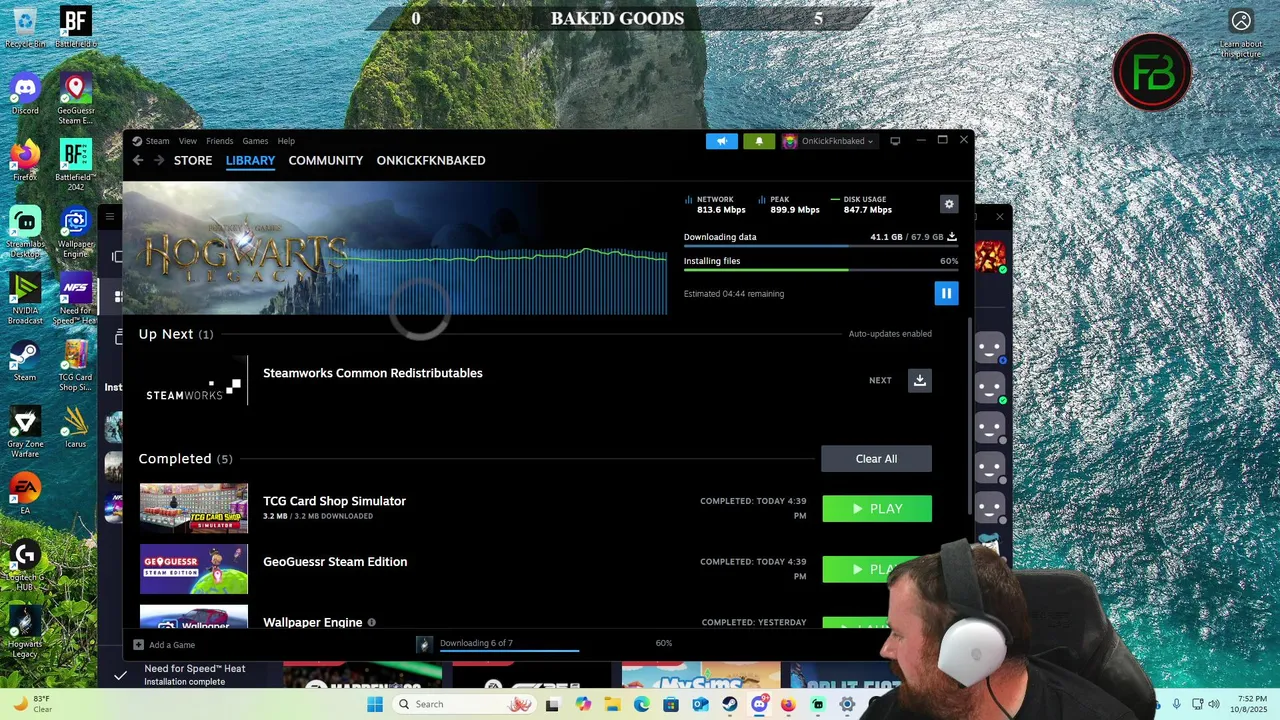The width and height of the screenshot is (1280, 720).
Task: Click the Windows Start button
Action: (x=375, y=704)
